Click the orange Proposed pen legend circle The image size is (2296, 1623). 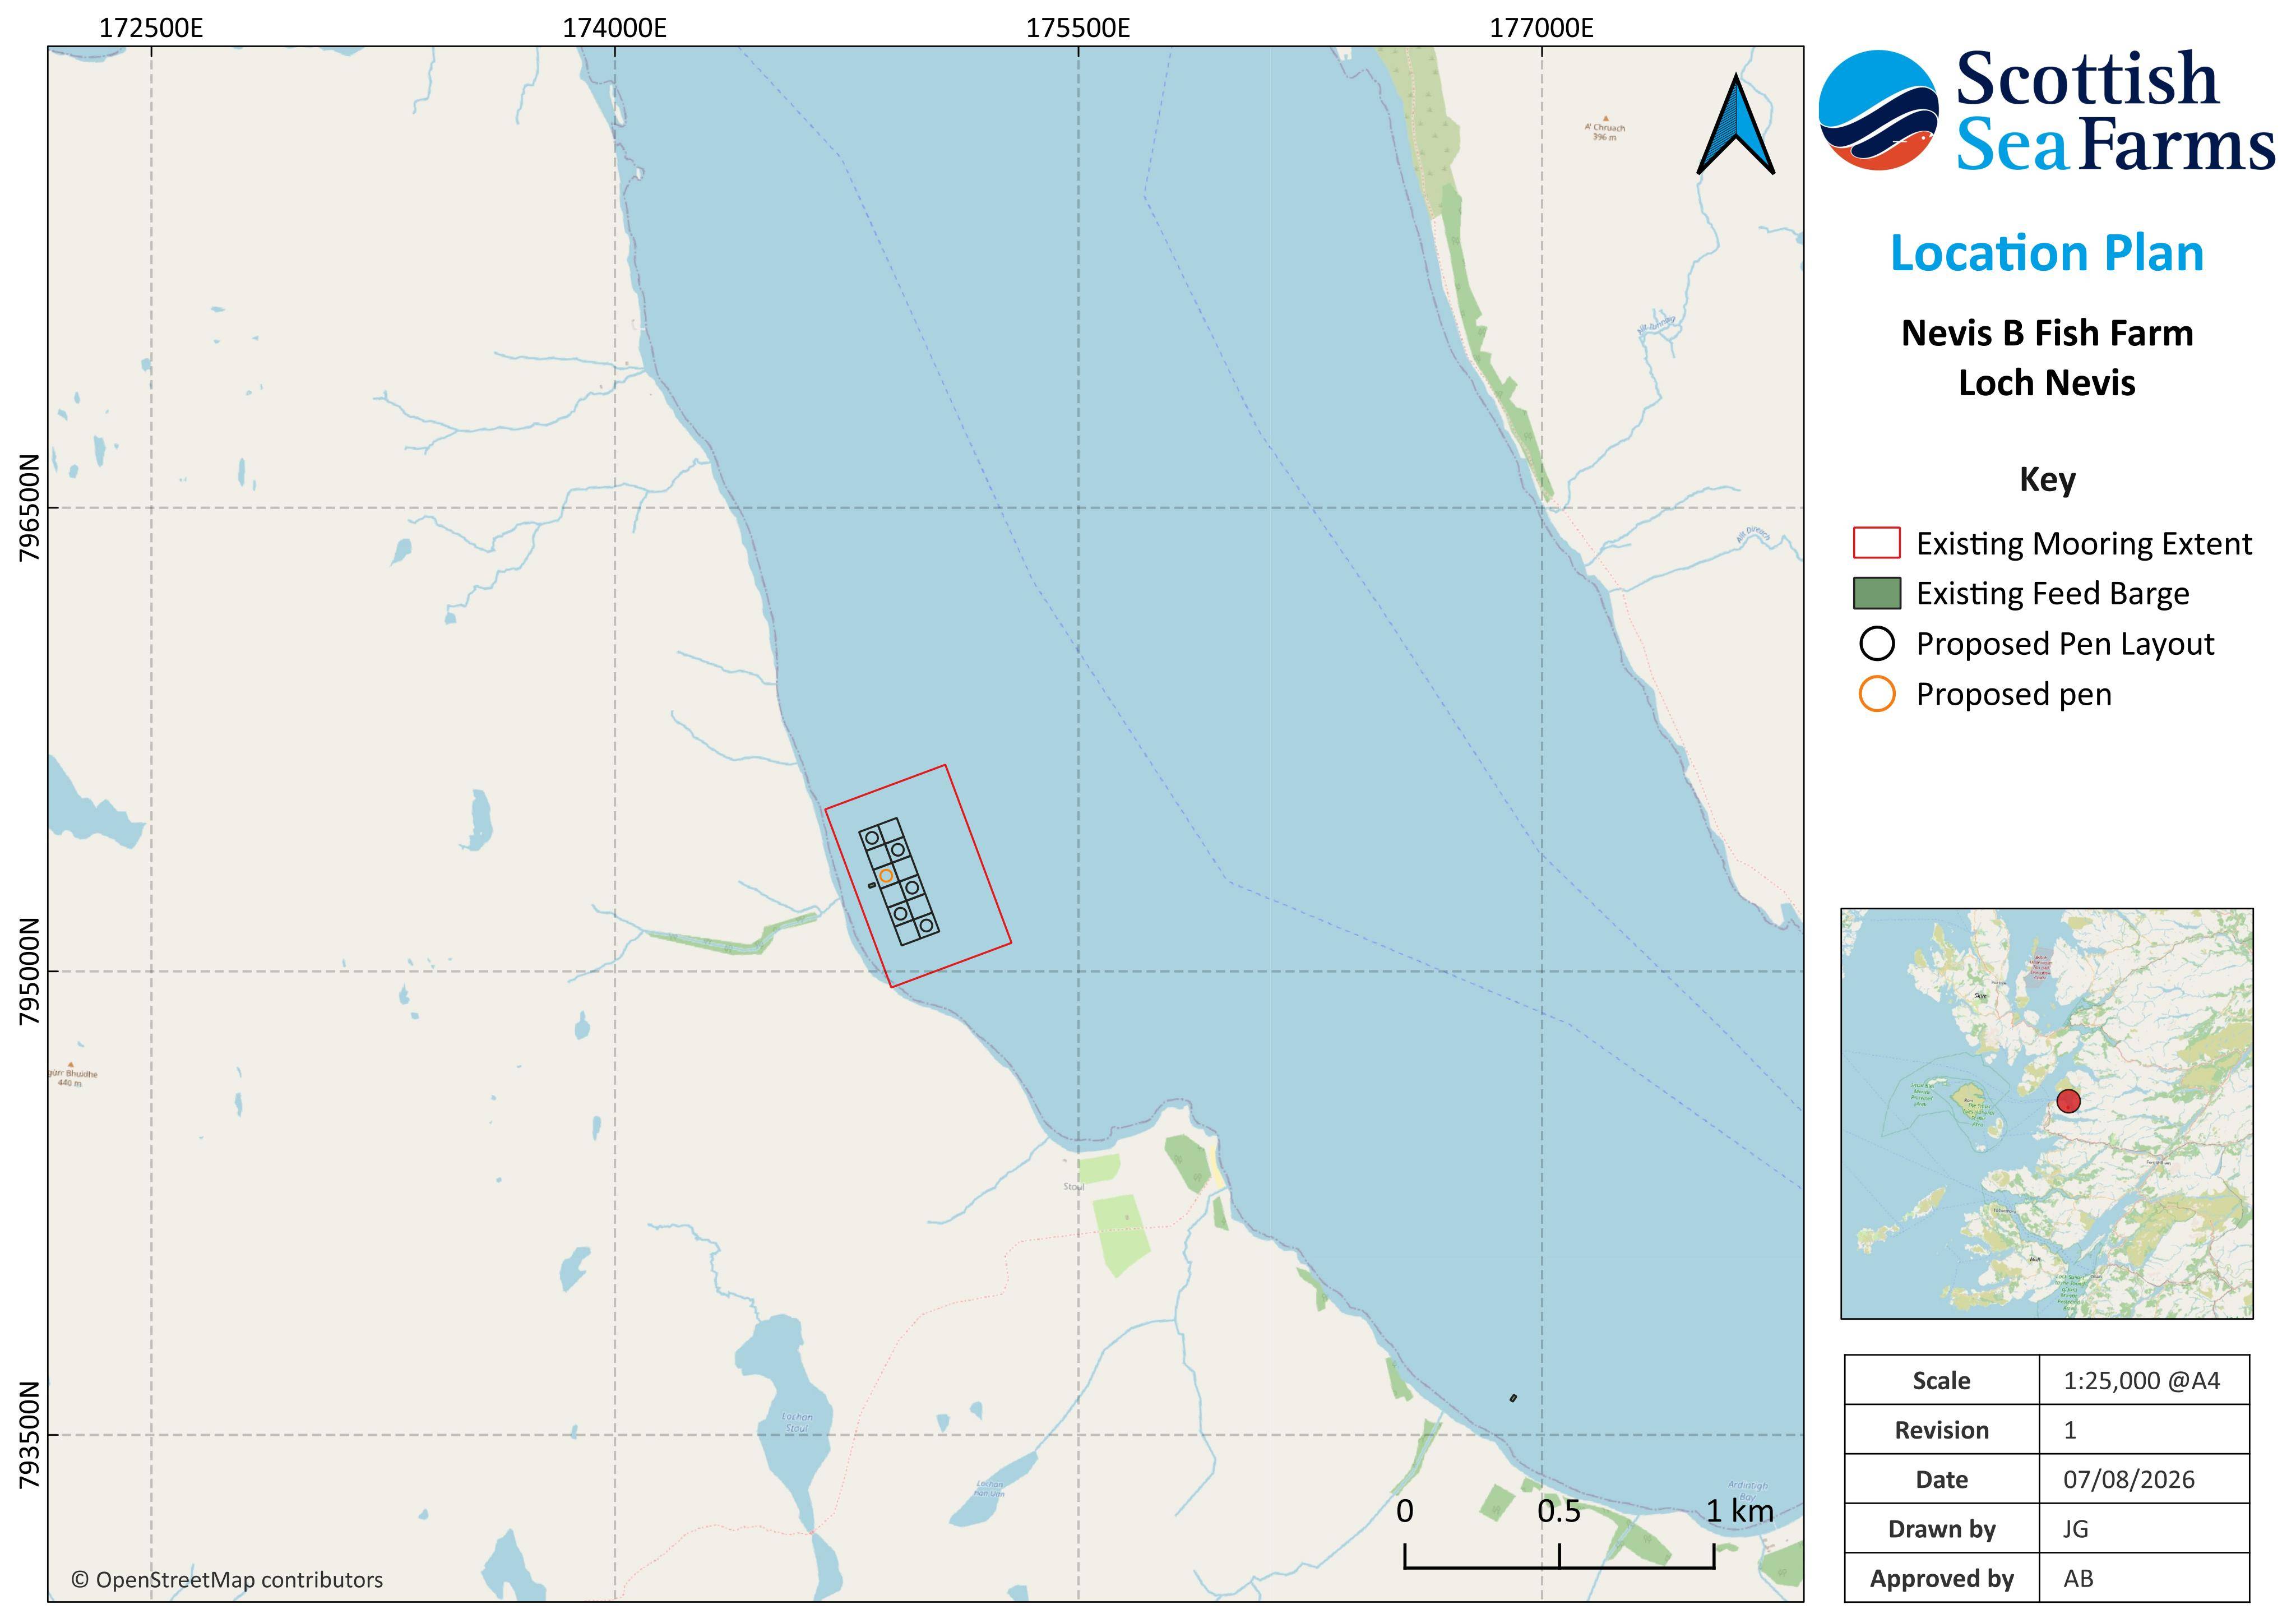(x=1877, y=694)
